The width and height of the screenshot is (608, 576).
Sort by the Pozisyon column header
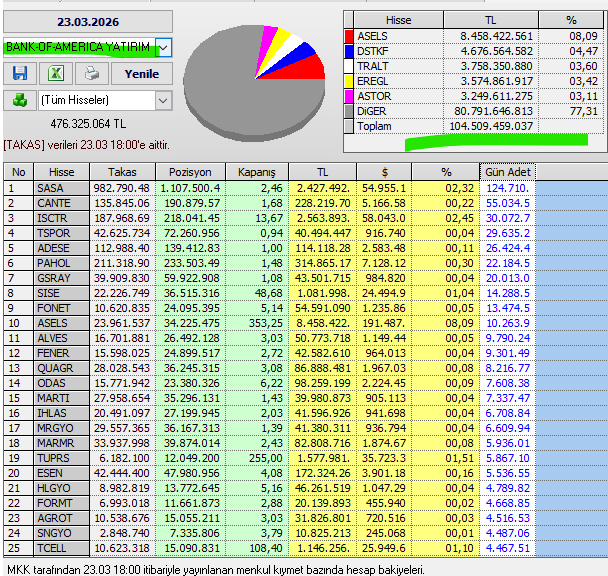(x=190, y=172)
